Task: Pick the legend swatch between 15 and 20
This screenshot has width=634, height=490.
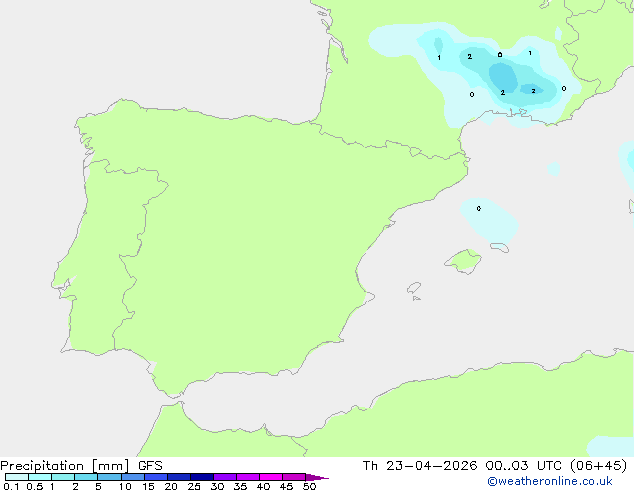Action: point(156,477)
